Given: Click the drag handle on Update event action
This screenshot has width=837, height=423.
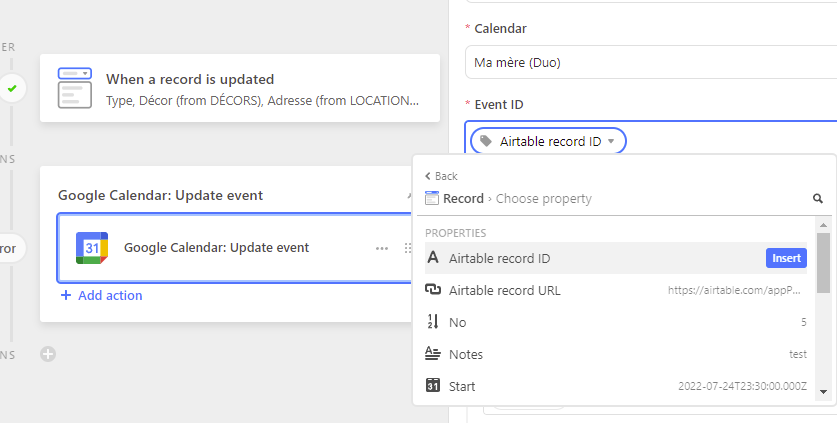Looking at the screenshot, I should [408, 248].
